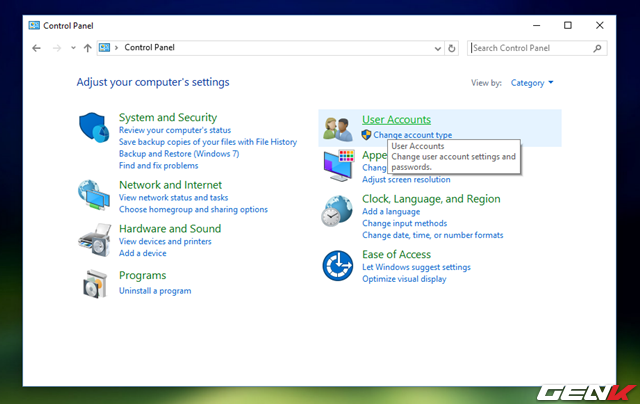This screenshot has height=404, width=640.
Task: Expand the breadcrumb chevron before Control Panel
Action: point(116,48)
